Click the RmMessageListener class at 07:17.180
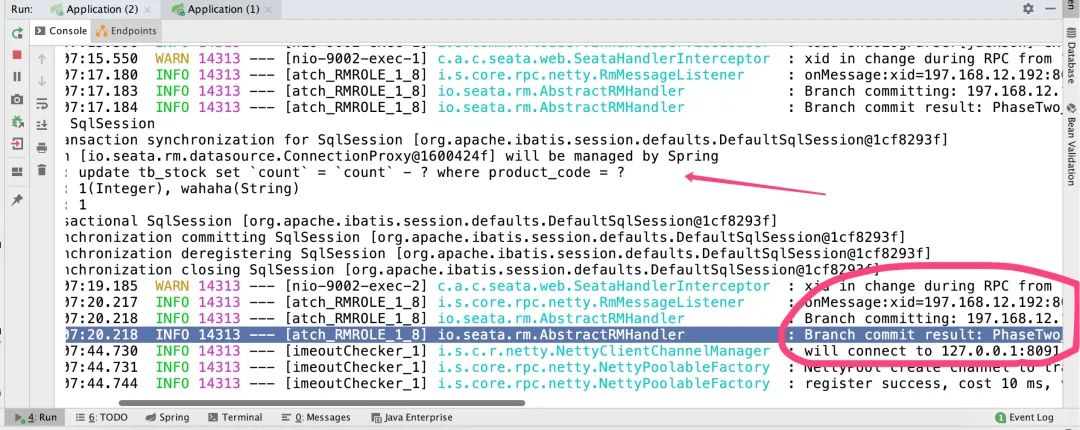The height and width of the screenshot is (430, 1080). pyautogui.click(x=590, y=75)
